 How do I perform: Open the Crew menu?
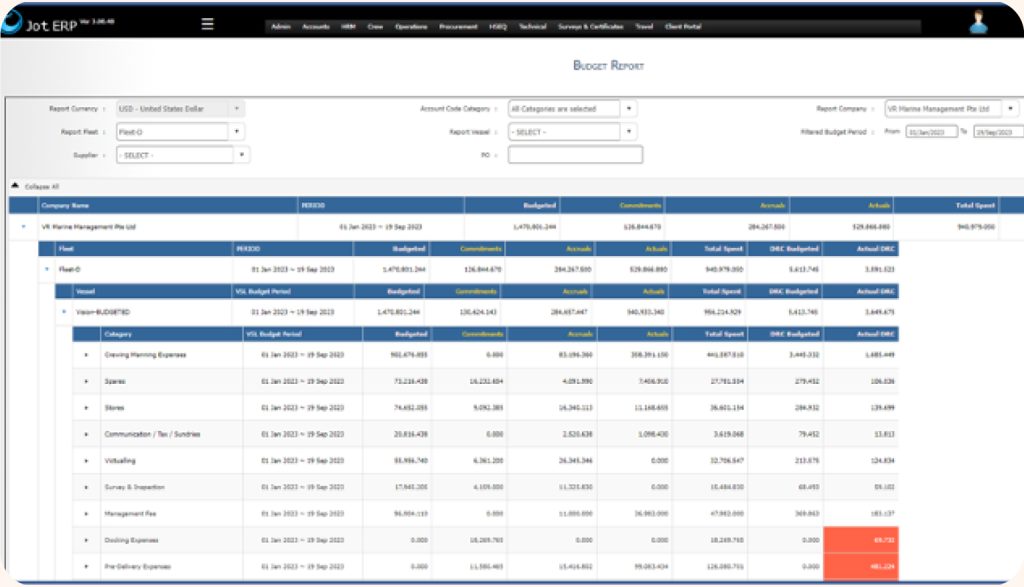(x=376, y=27)
